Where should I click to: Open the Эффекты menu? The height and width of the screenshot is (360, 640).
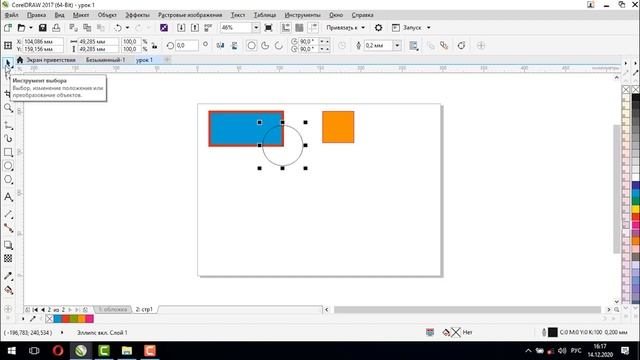[138, 15]
